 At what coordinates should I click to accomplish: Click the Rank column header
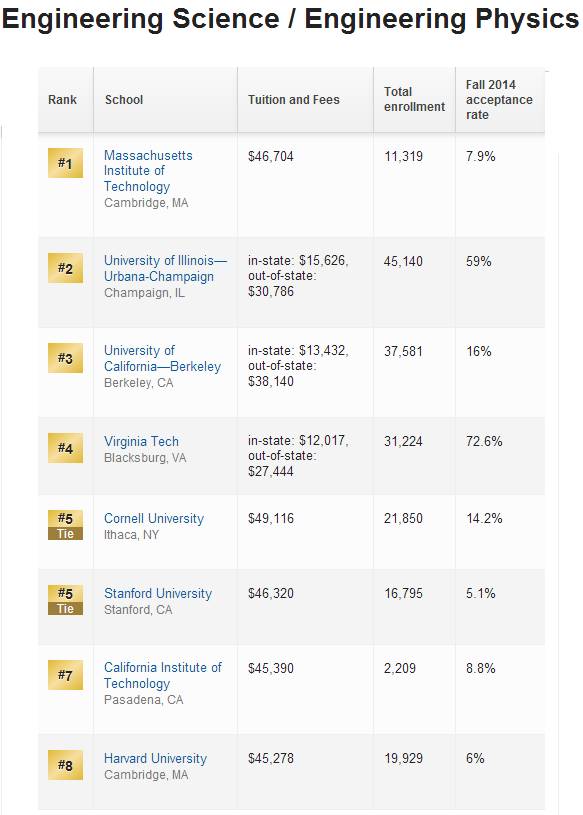(62, 99)
